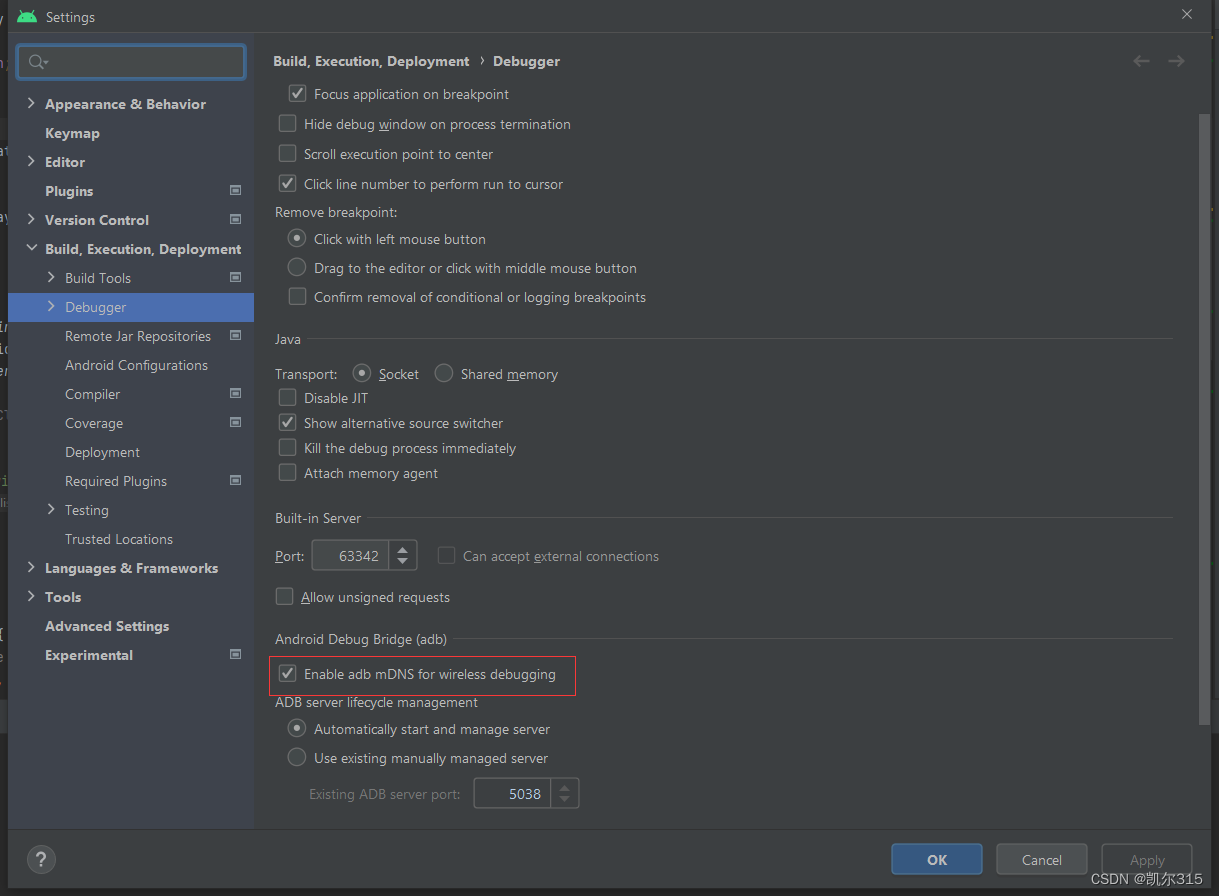Expand the Tools section
This screenshot has height=896, width=1219.
pos(31,596)
